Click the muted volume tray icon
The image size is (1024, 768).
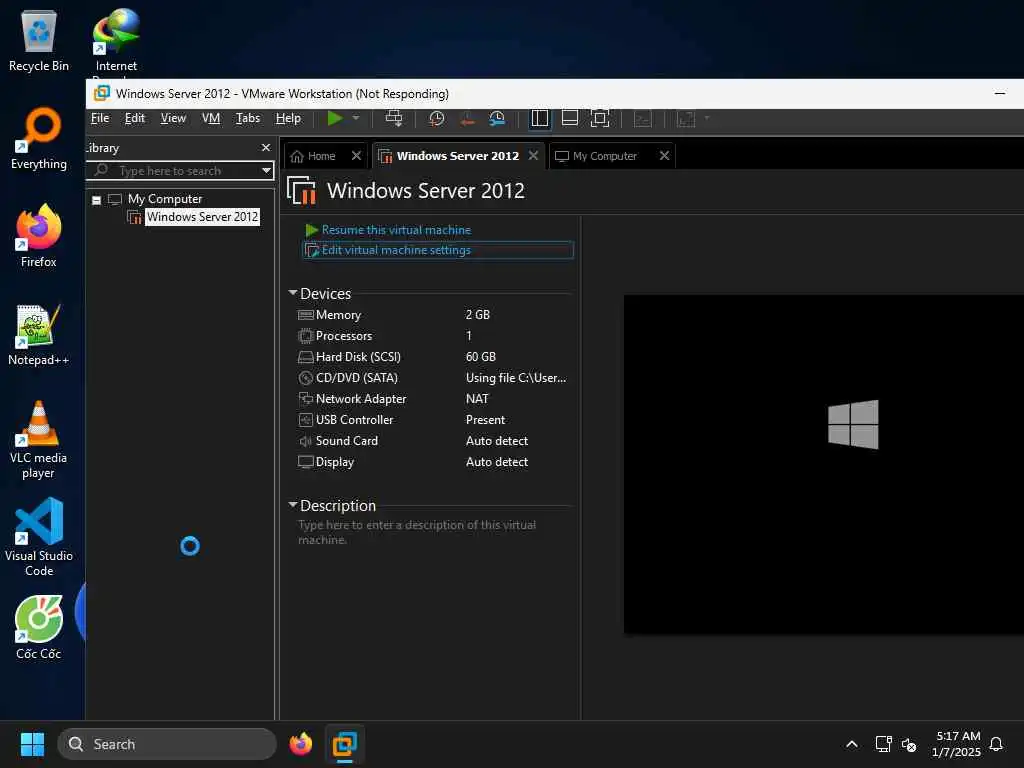coord(908,744)
